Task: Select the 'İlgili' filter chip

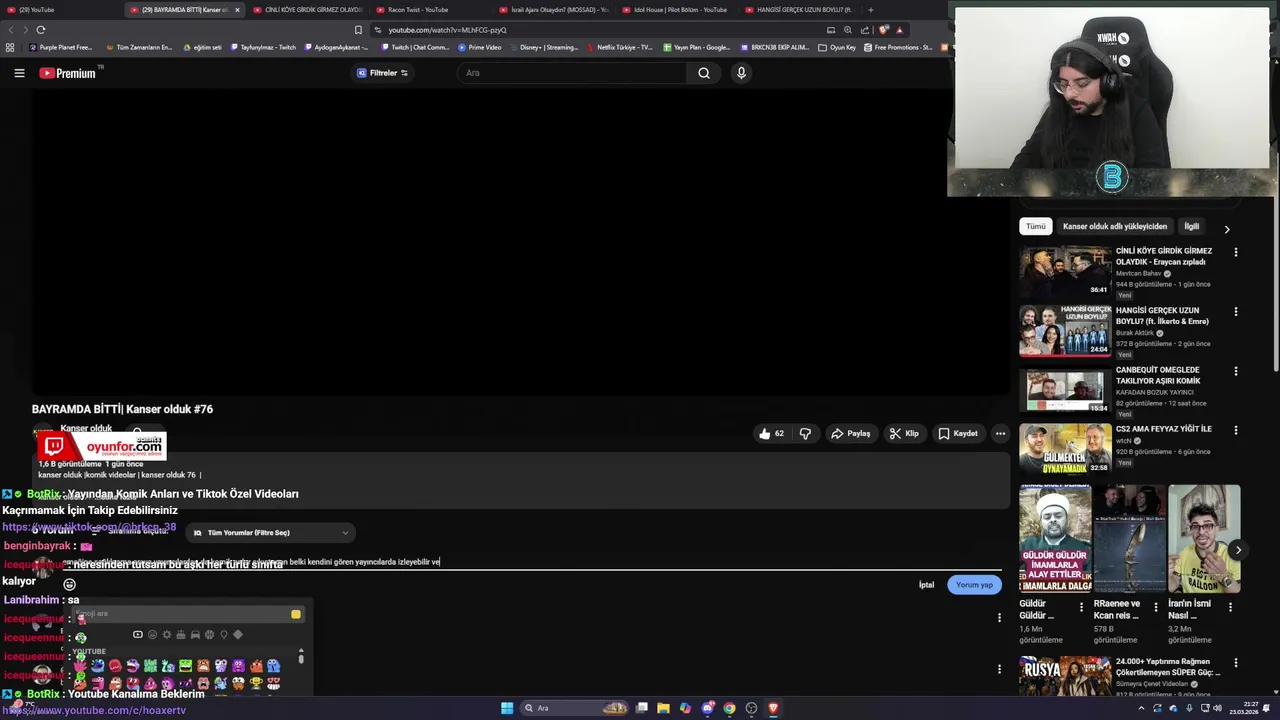Action: (1192, 227)
